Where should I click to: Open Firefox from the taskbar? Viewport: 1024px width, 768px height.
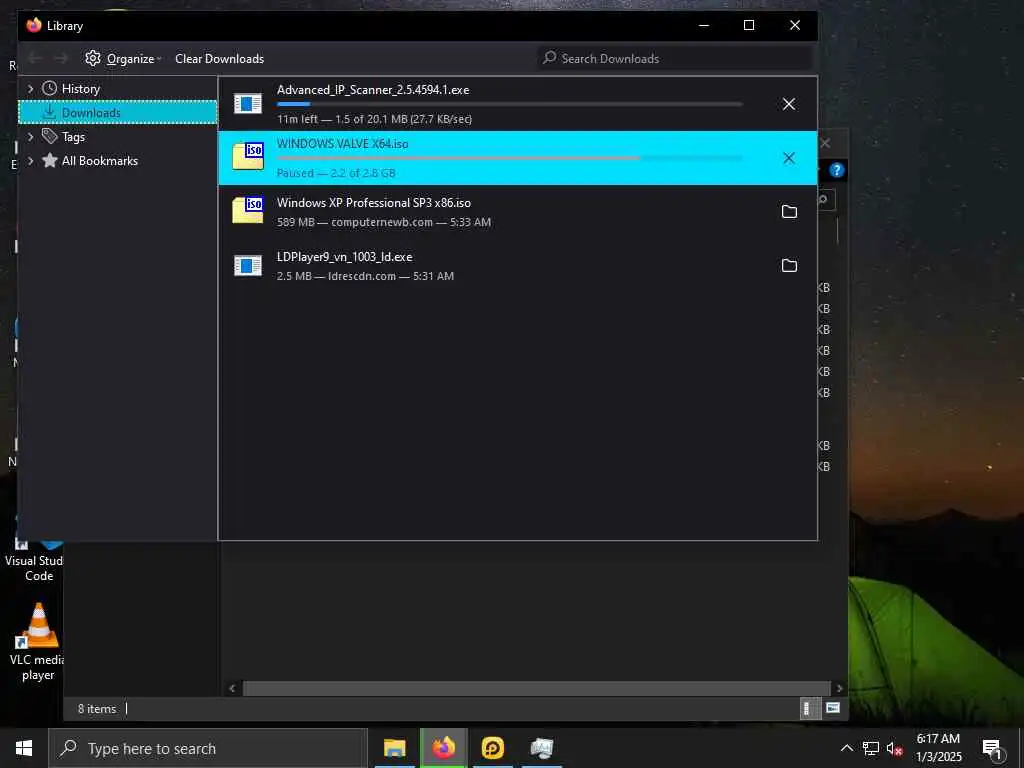(443, 748)
